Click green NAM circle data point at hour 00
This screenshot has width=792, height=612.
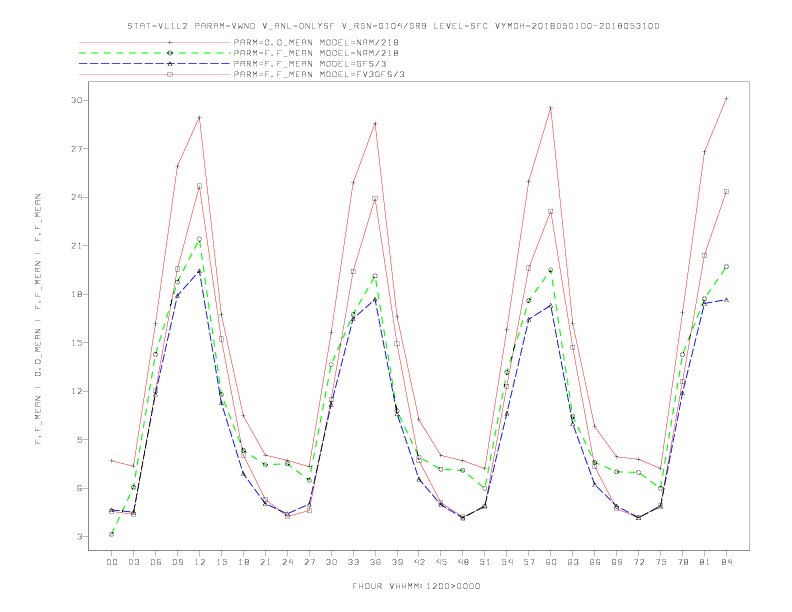click(x=112, y=534)
